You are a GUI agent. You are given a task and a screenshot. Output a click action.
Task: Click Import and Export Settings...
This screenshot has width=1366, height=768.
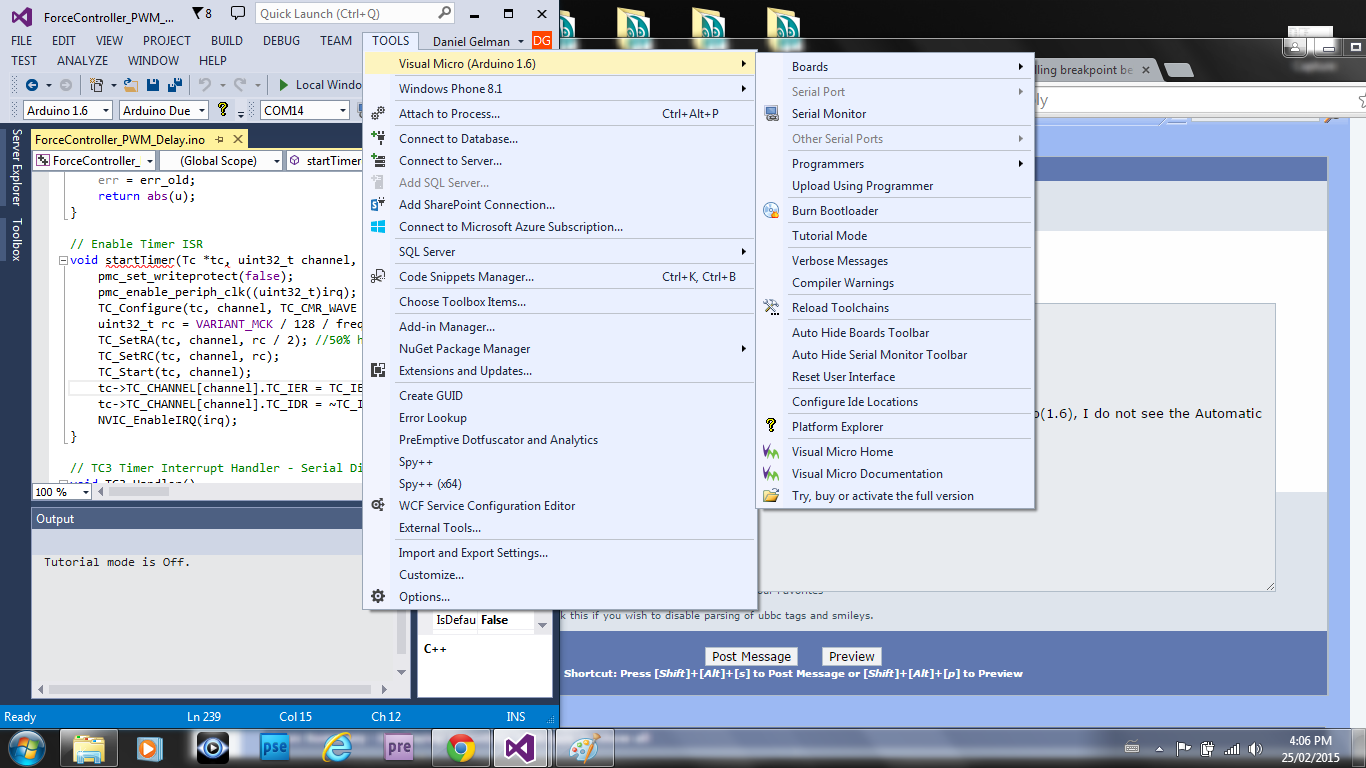click(x=560, y=553)
